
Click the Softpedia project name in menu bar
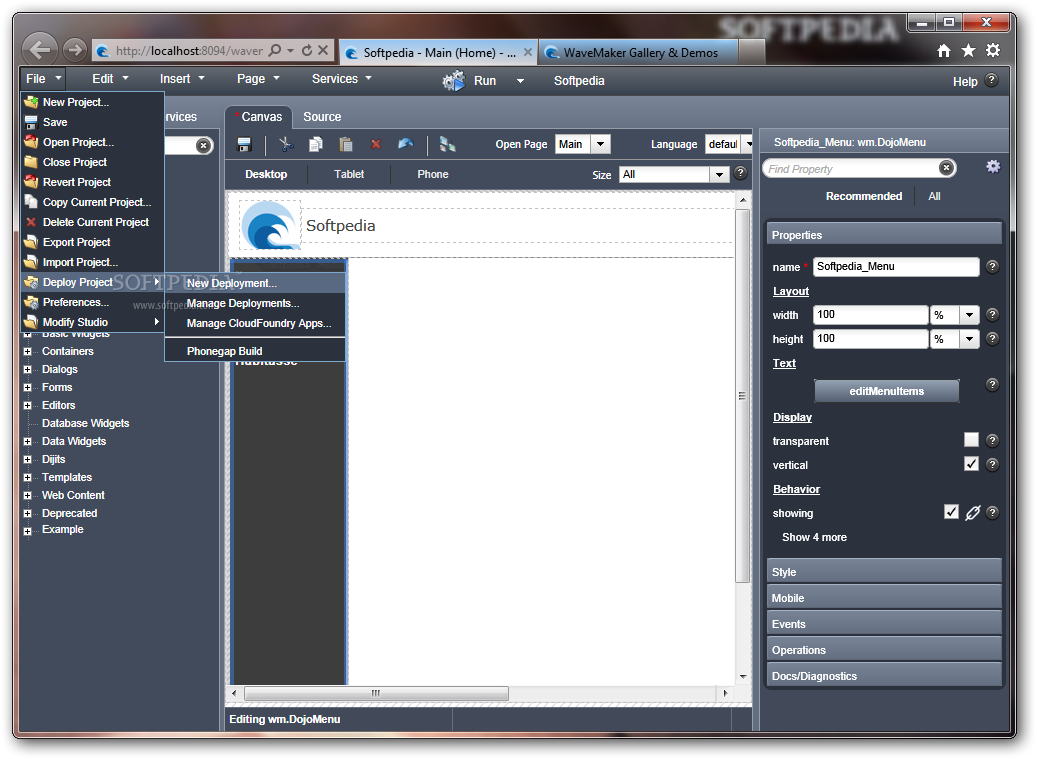(x=579, y=81)
